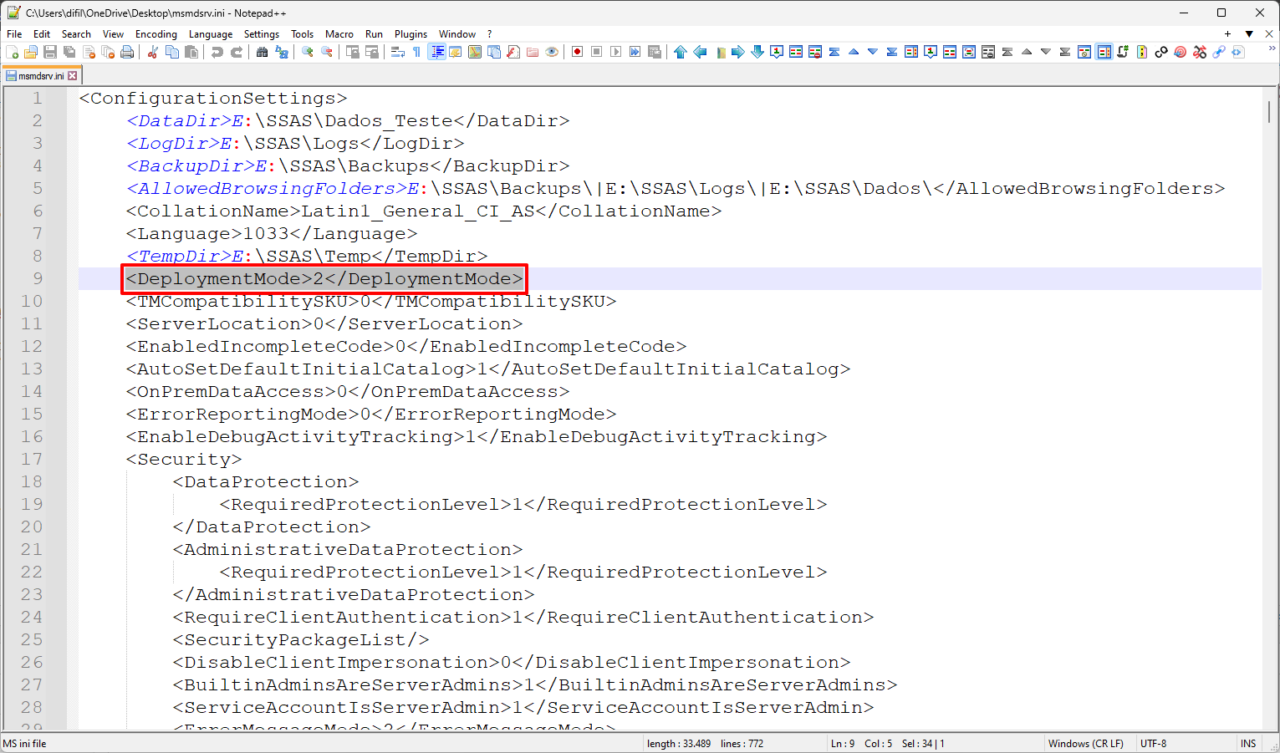Open the dropdown arrow beside the plus button
Screen dimensions: 1280x753
point(1247,33)
